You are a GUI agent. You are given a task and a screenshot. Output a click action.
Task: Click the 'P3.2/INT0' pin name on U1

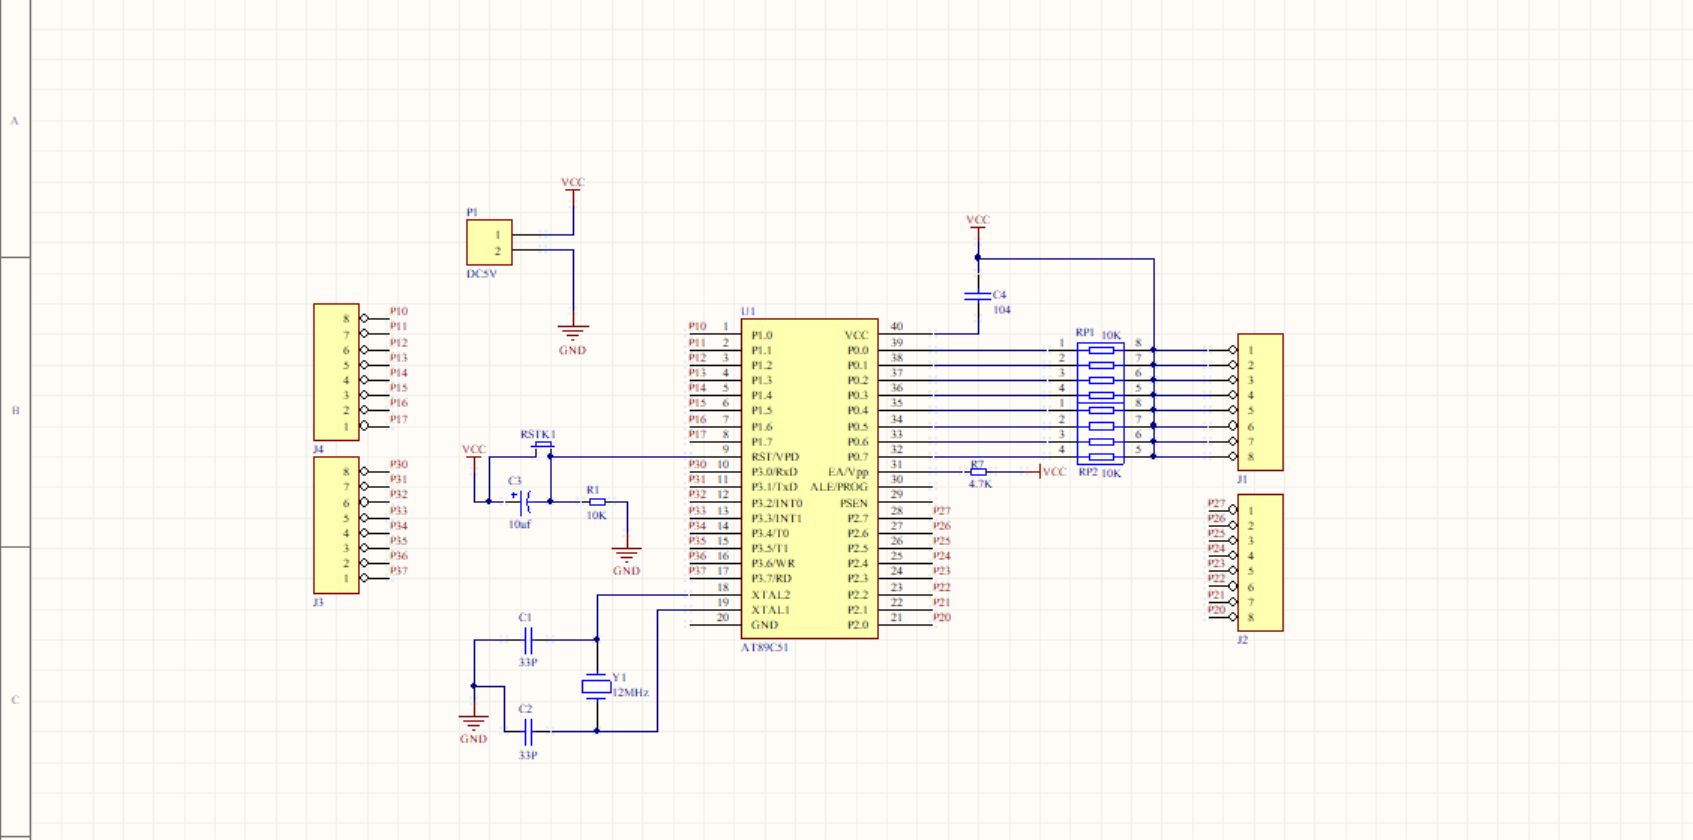tap(777, 503)
